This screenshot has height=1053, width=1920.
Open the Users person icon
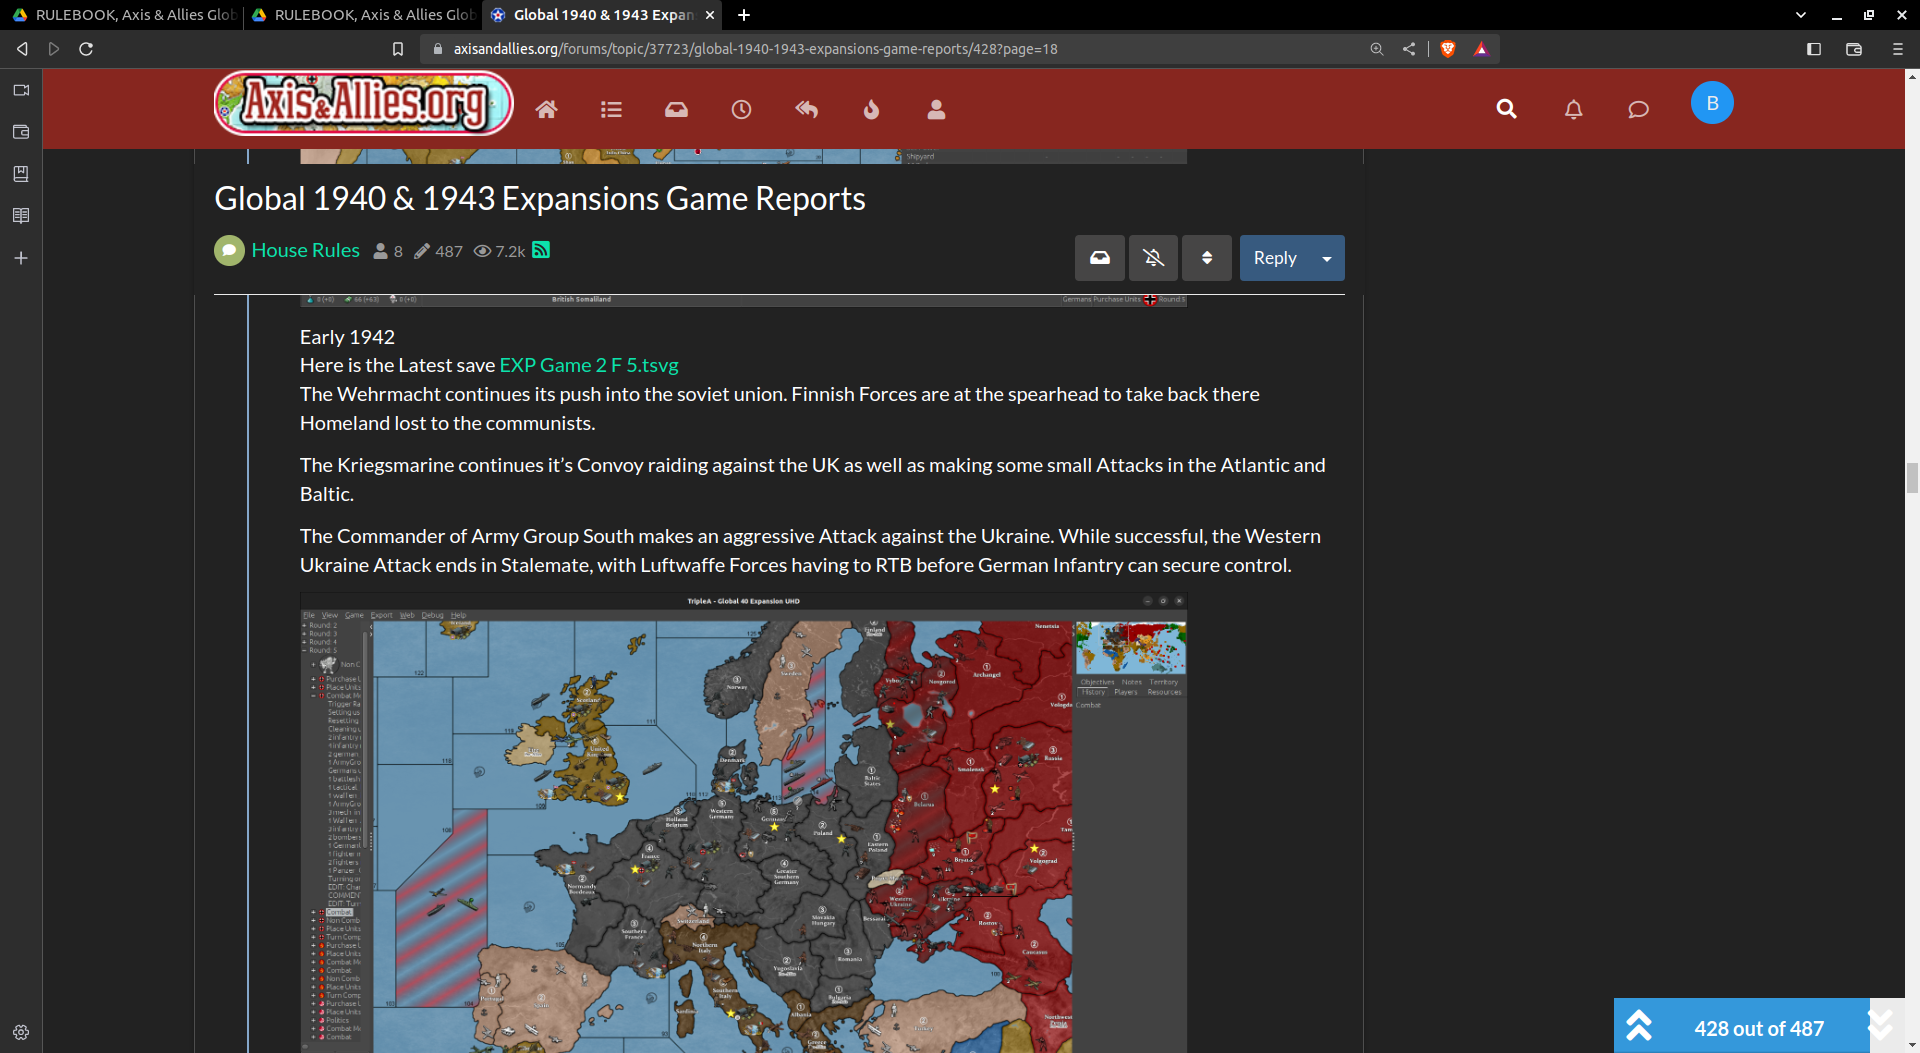[x=936, y=110]
